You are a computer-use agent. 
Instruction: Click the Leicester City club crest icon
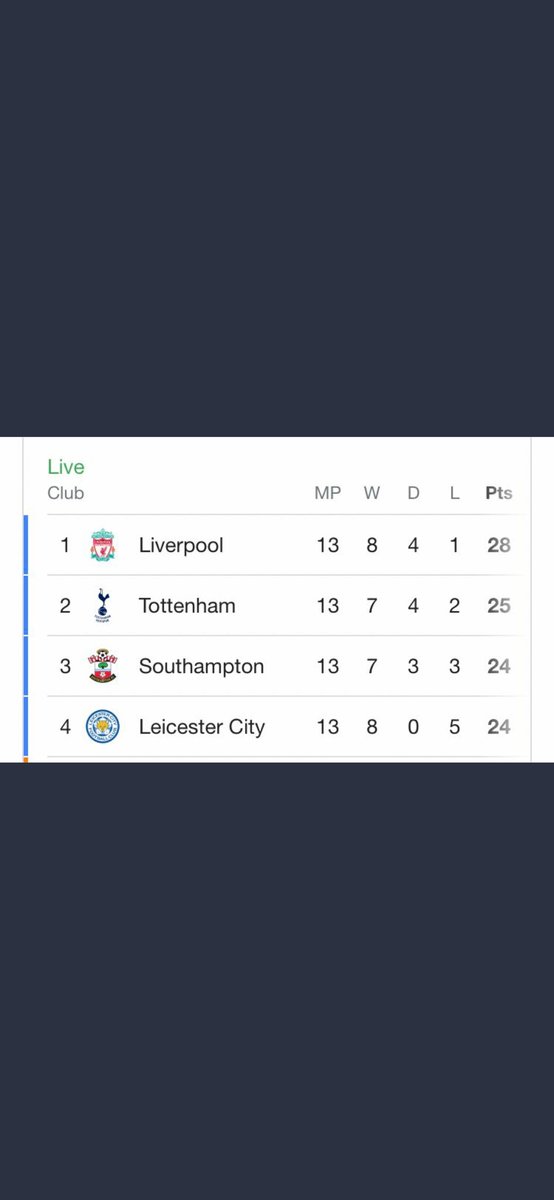pyautogui.click(x=102, y=727)
